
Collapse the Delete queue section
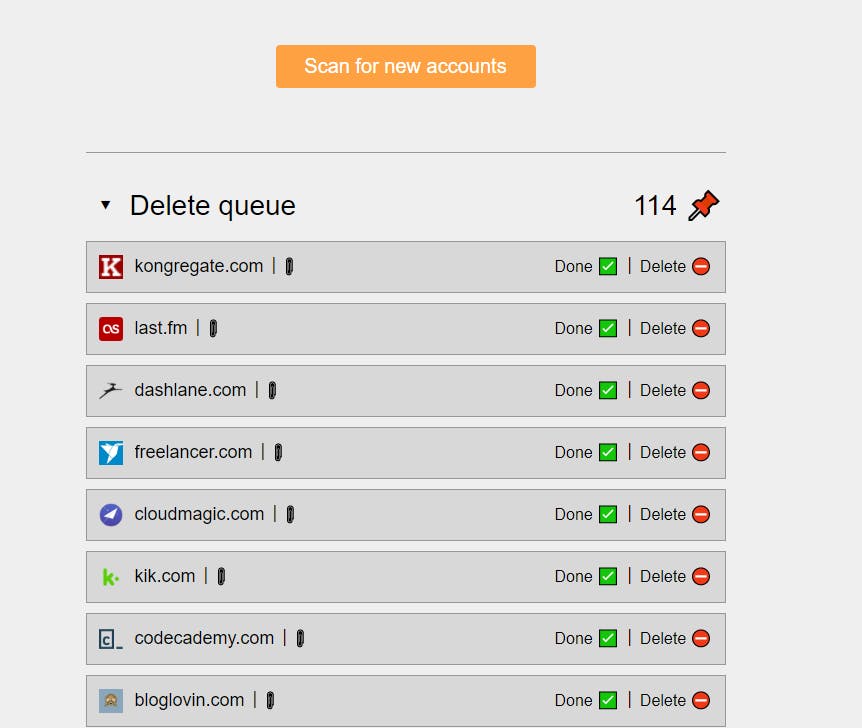coord(105,204)
